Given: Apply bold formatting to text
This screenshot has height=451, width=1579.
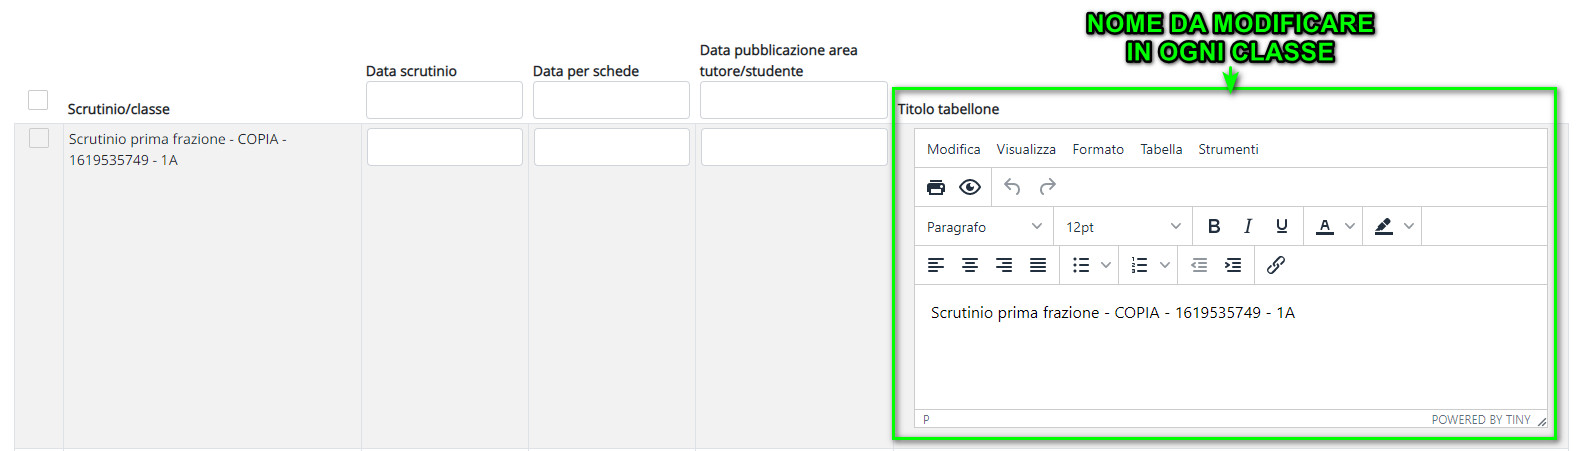Looking at the screenshot, I should point(1214,226).
